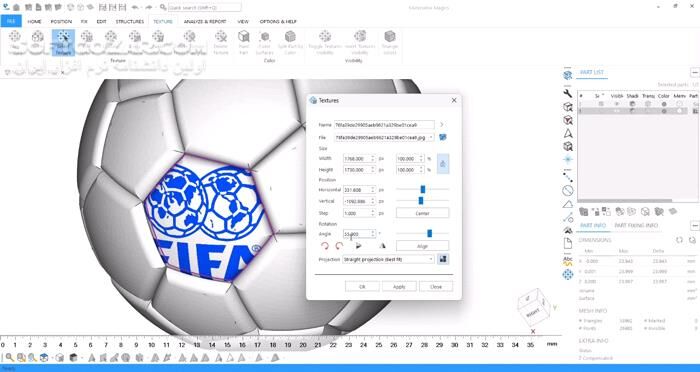Screen dimensions: 700x372
Task: Click the Abc text label tool
Action: tap(567, 260)
